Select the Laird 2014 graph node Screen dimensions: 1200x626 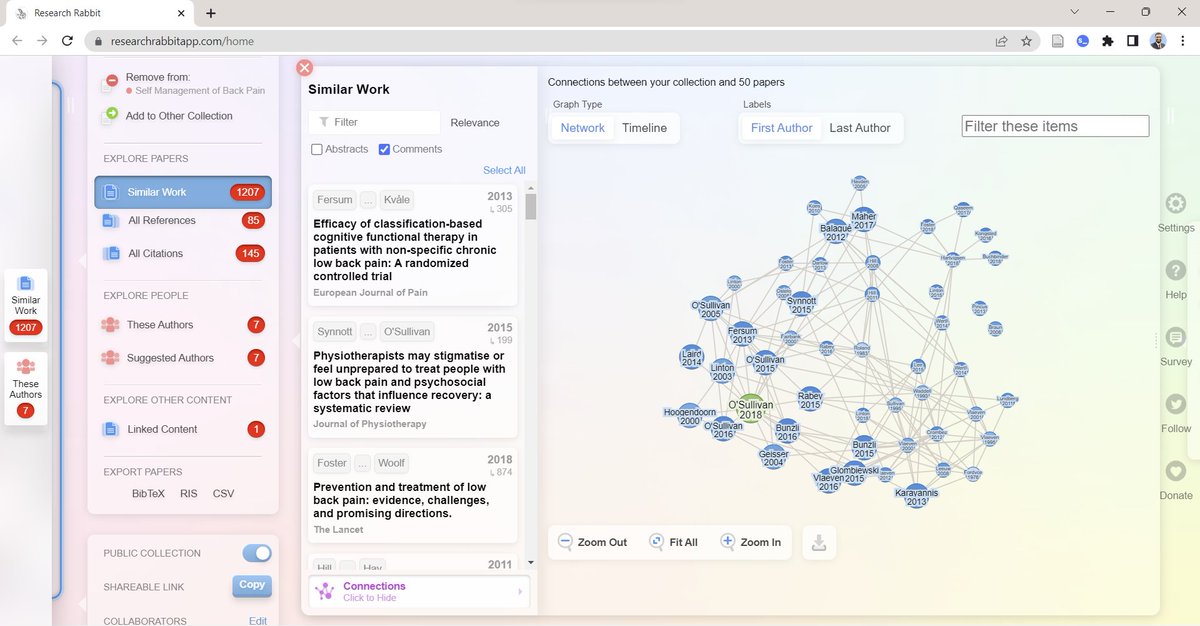click(x=691, y=357)
